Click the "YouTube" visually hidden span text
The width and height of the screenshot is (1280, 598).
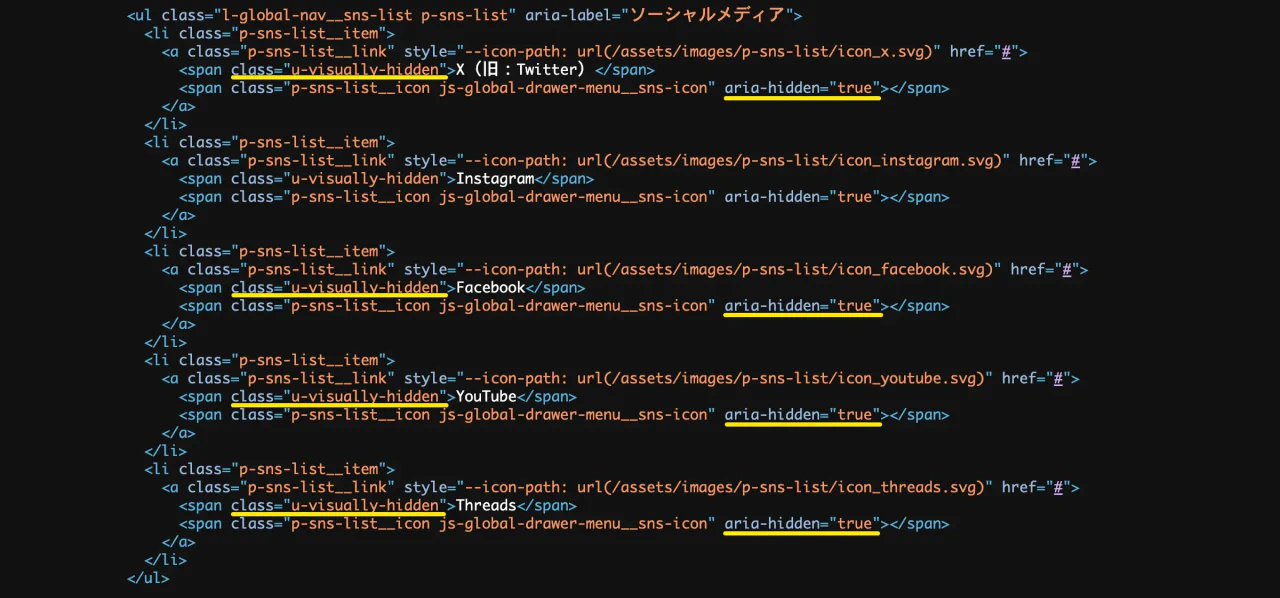(x=486, y=397)
